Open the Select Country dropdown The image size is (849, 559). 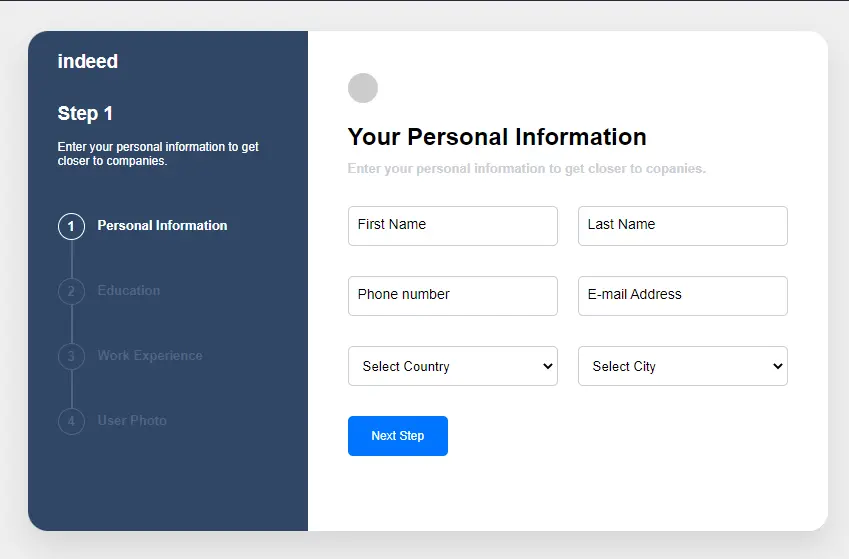(x=453, y=366)
